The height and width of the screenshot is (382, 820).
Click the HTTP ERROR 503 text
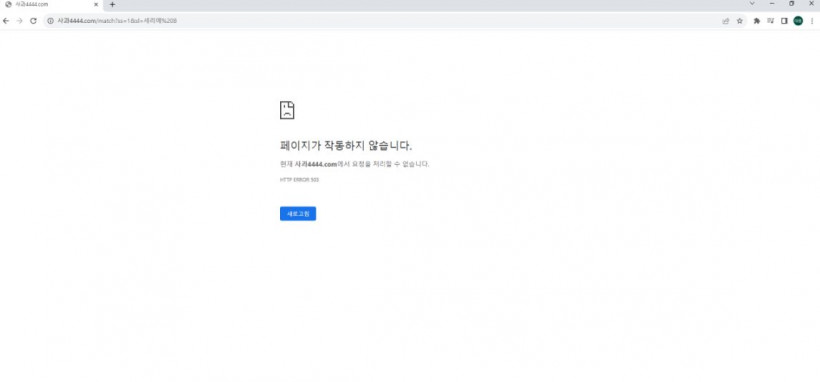pyautogui.click(x=299, y=179)
